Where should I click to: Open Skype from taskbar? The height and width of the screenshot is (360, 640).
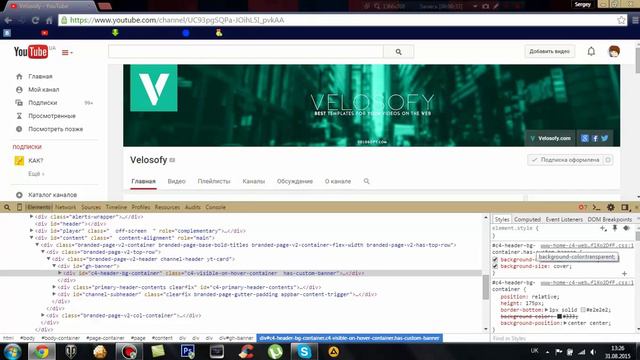[x=304, y=351]
